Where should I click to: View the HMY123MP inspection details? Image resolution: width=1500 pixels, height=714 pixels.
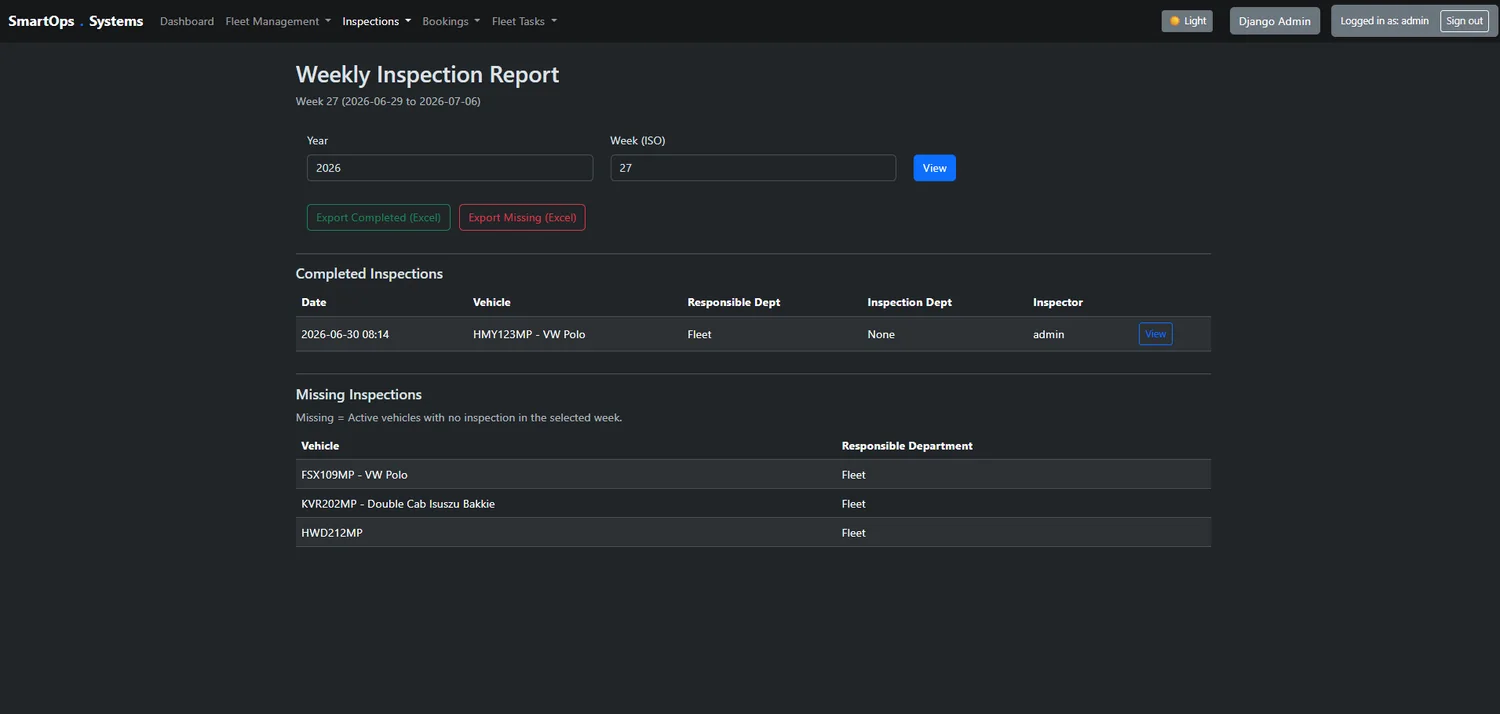pyautogui.click(x=1155, y=334)
